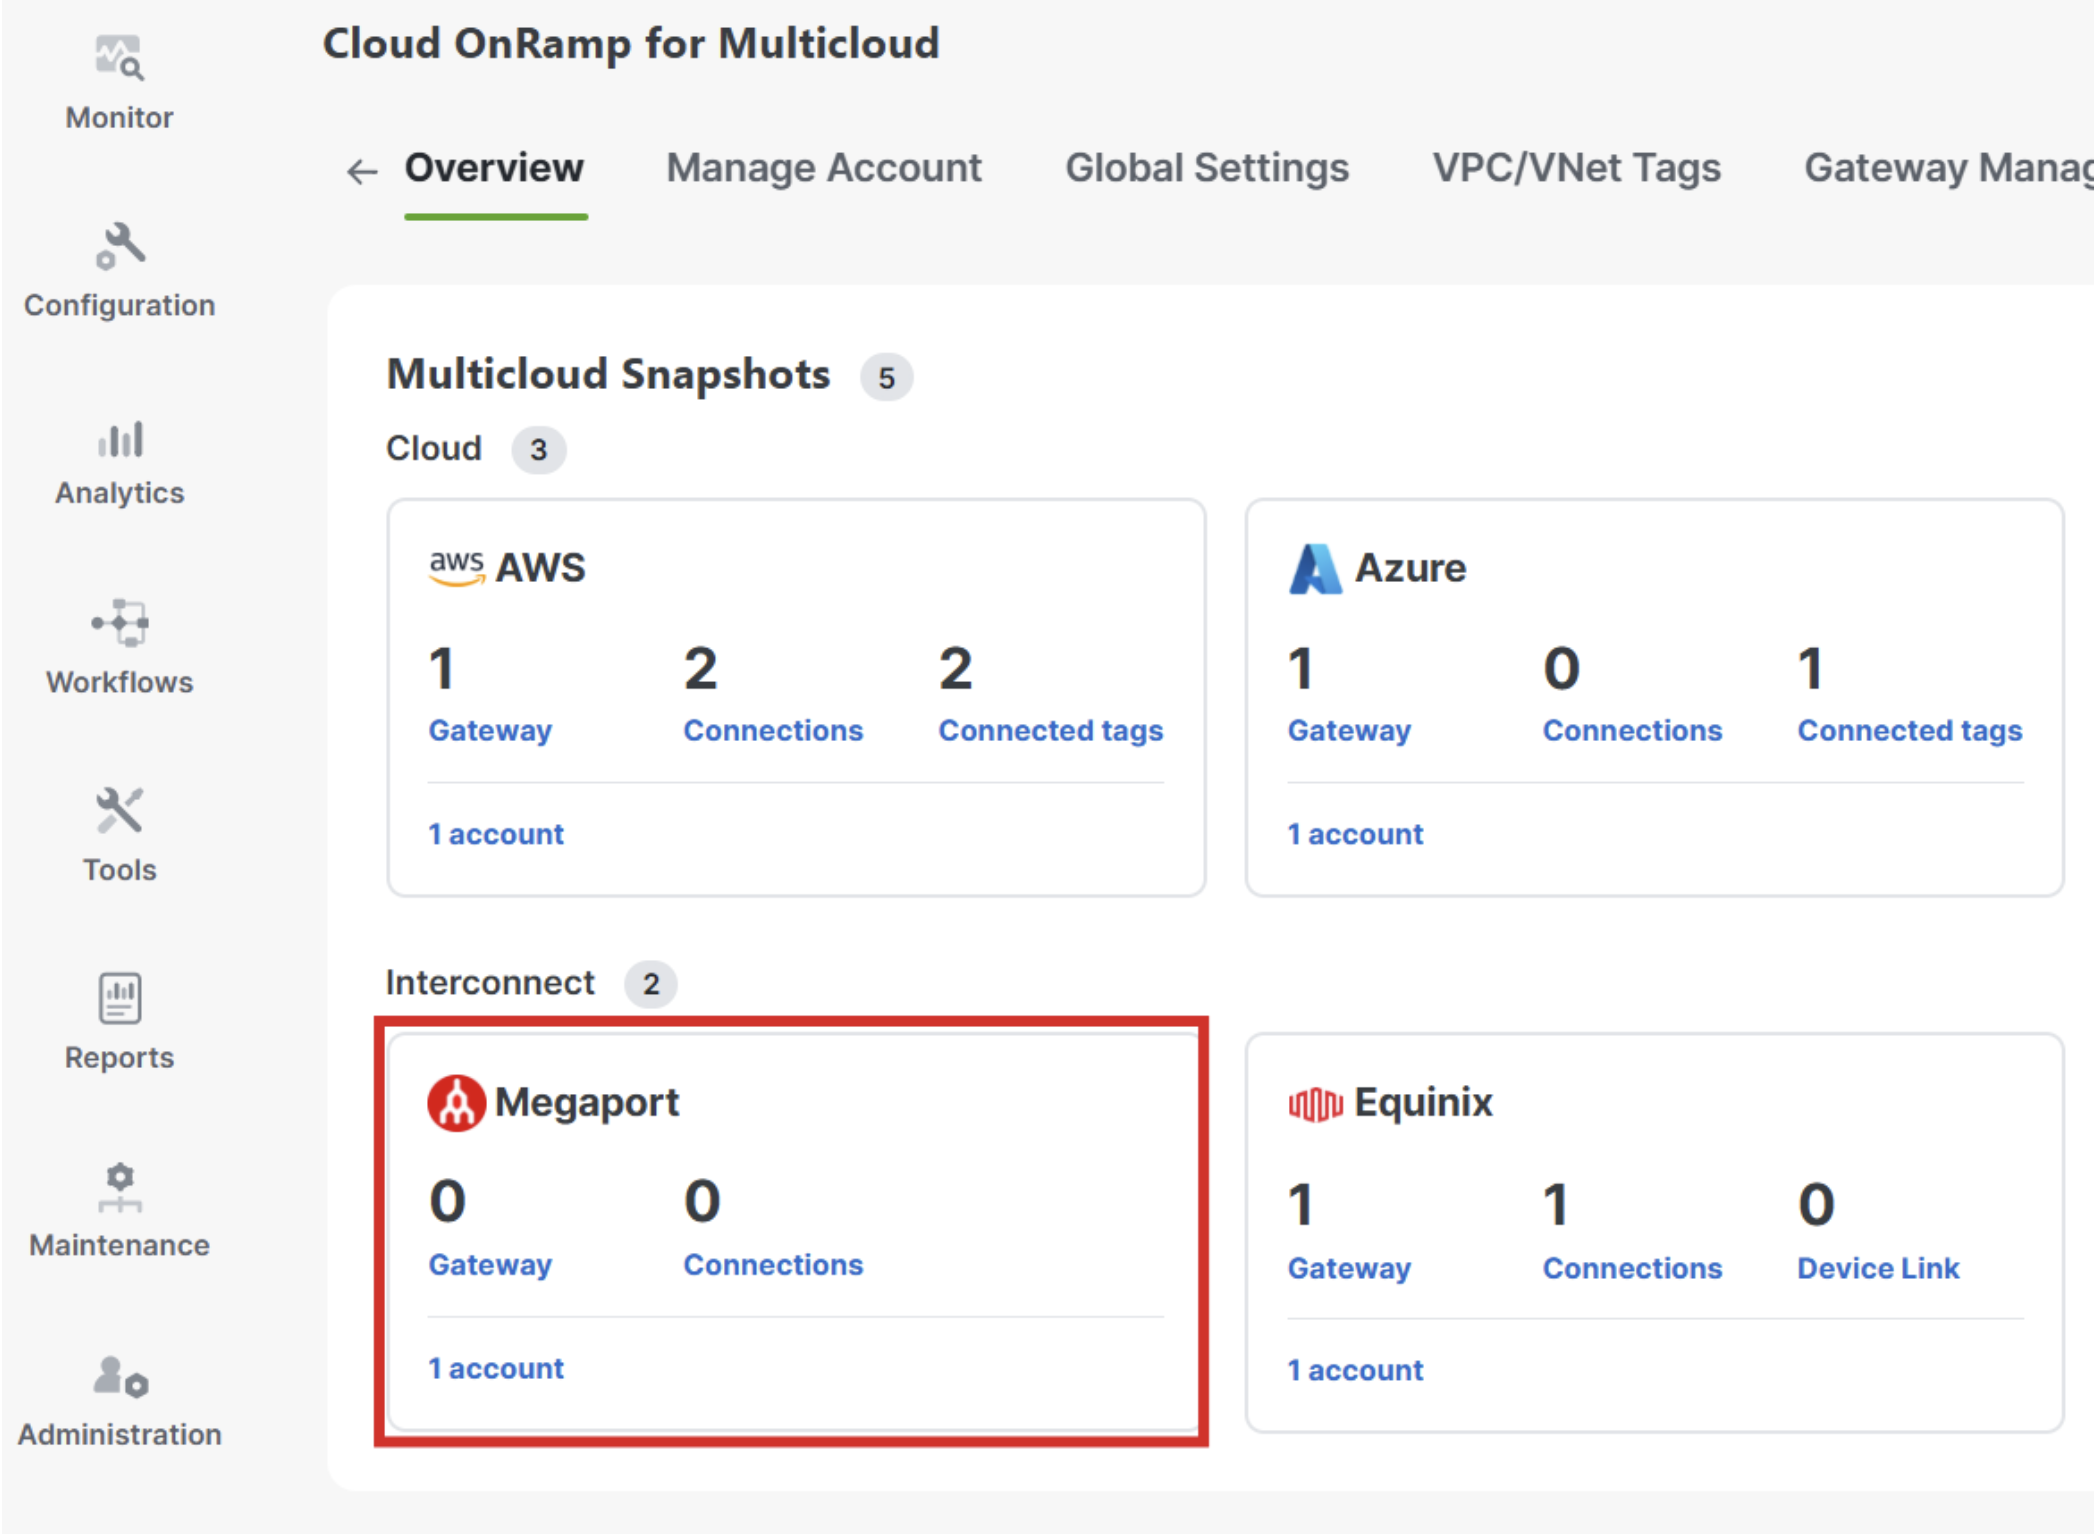This screenshot has height=1536, width=2096.
Task: View the AWS 1 account link
Action: click(x=496, y=834)
